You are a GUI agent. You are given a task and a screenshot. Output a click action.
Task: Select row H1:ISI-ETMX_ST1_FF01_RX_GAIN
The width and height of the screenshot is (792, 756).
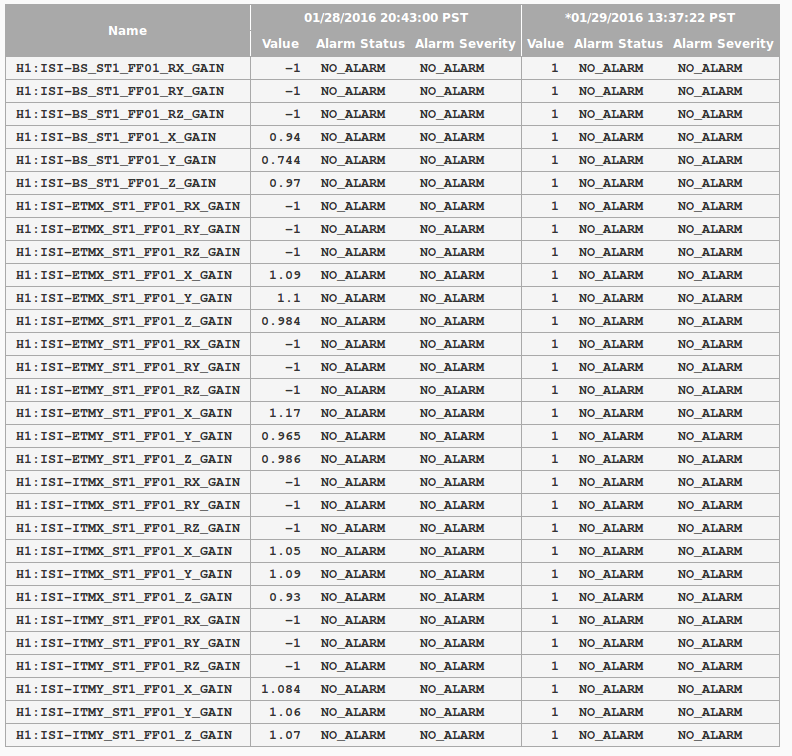tap(392, 206)
